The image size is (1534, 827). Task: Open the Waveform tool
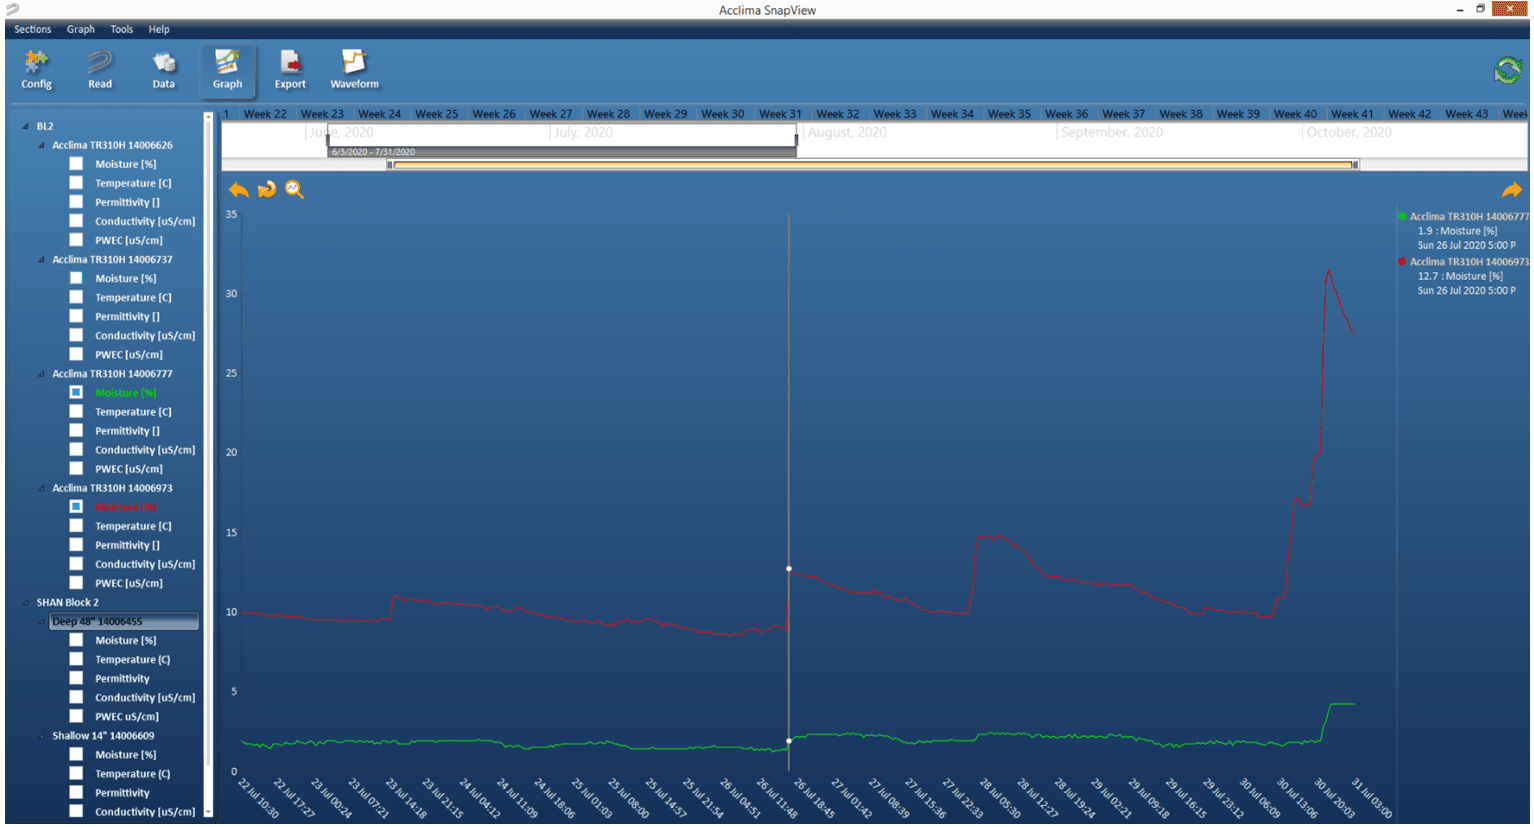click(354, 70)
